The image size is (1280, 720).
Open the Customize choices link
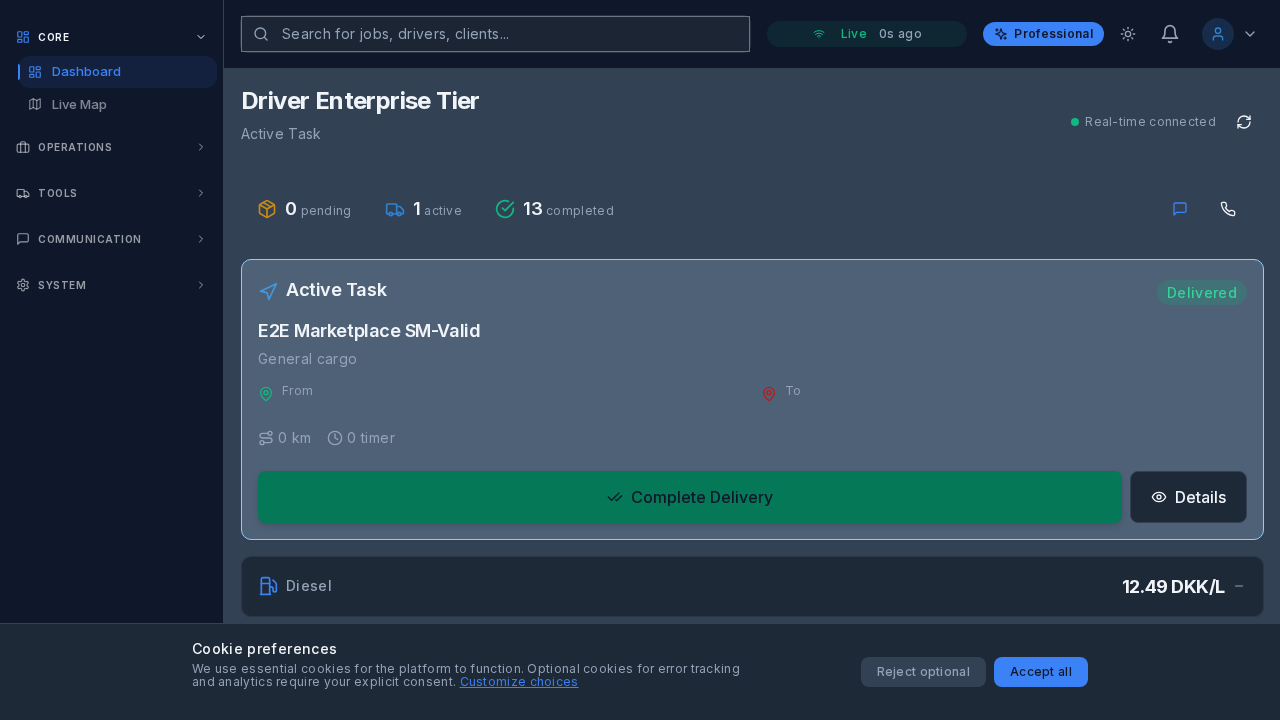[518, 682]
